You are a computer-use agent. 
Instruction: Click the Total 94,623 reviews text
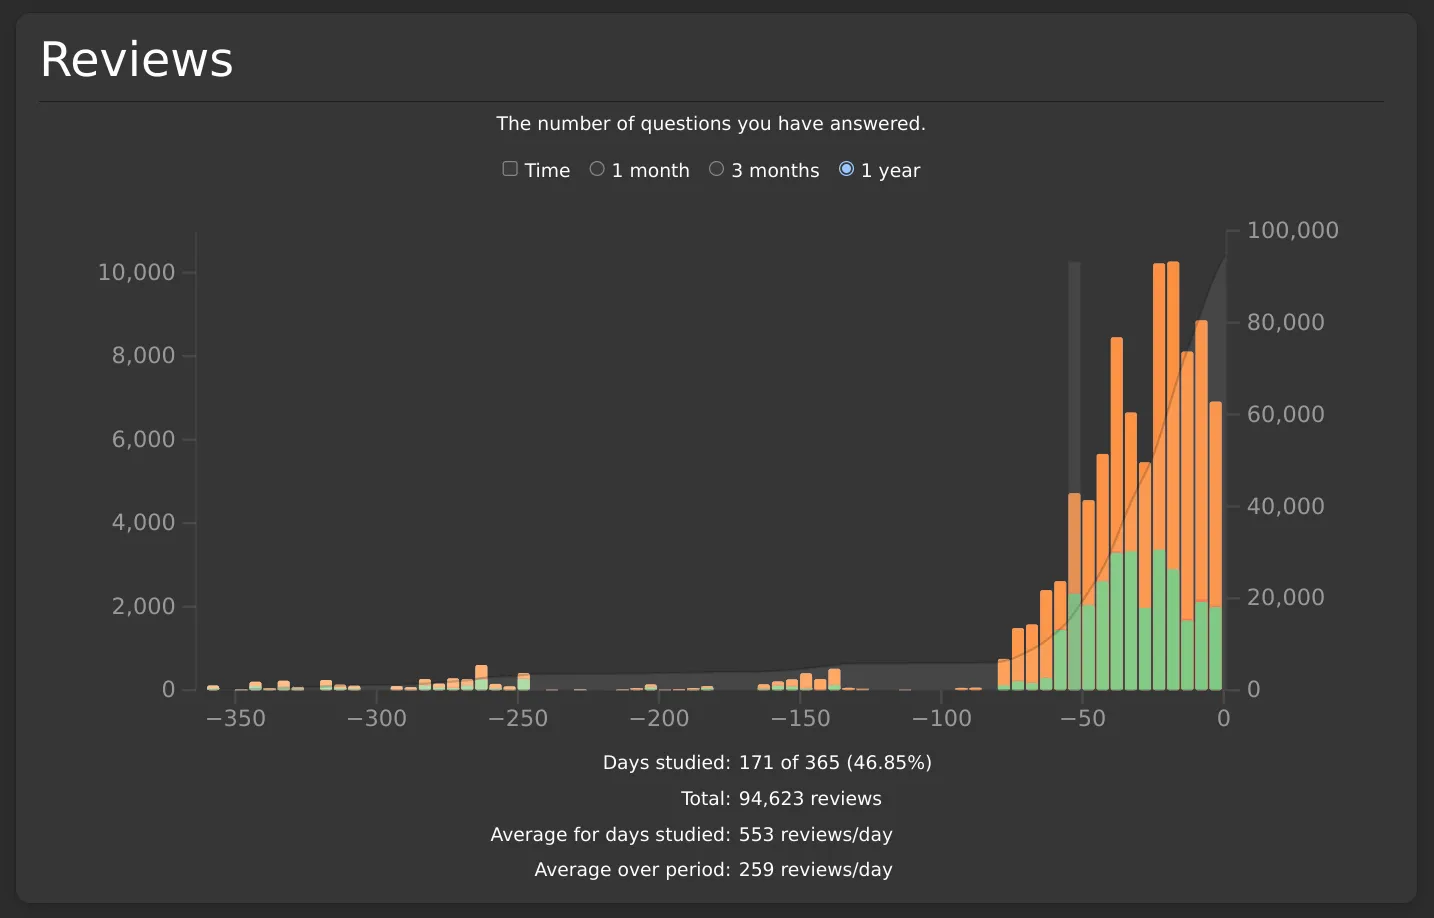click(x=781, y=798)
